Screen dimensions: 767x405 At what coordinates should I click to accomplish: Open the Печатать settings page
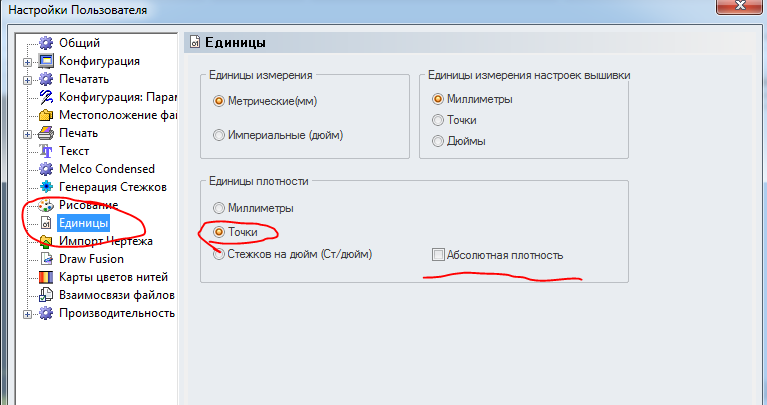pos(84,79)
